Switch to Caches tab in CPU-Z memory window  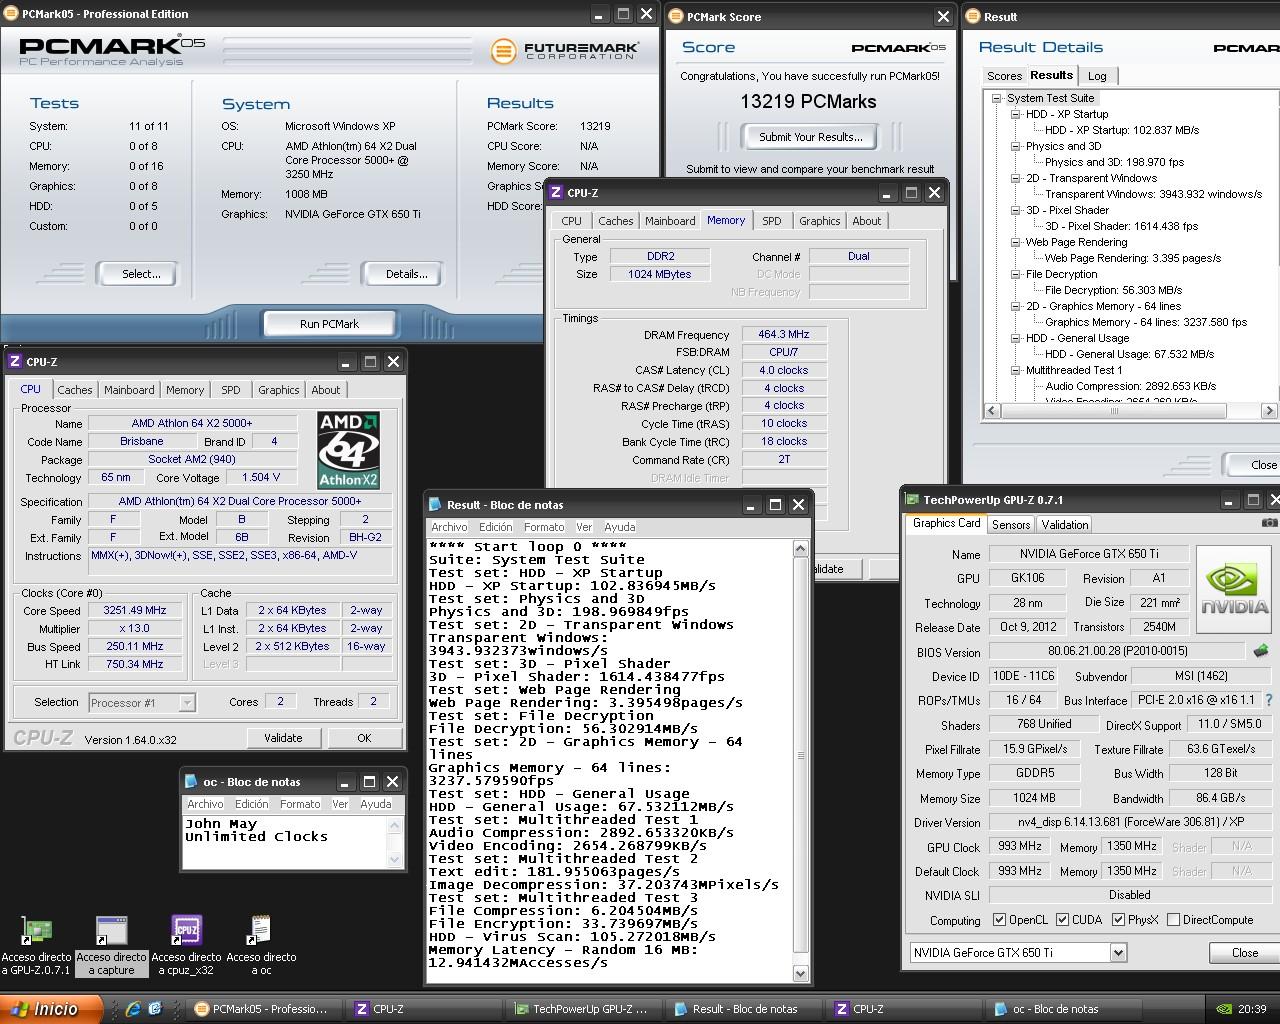click(615, 221)
